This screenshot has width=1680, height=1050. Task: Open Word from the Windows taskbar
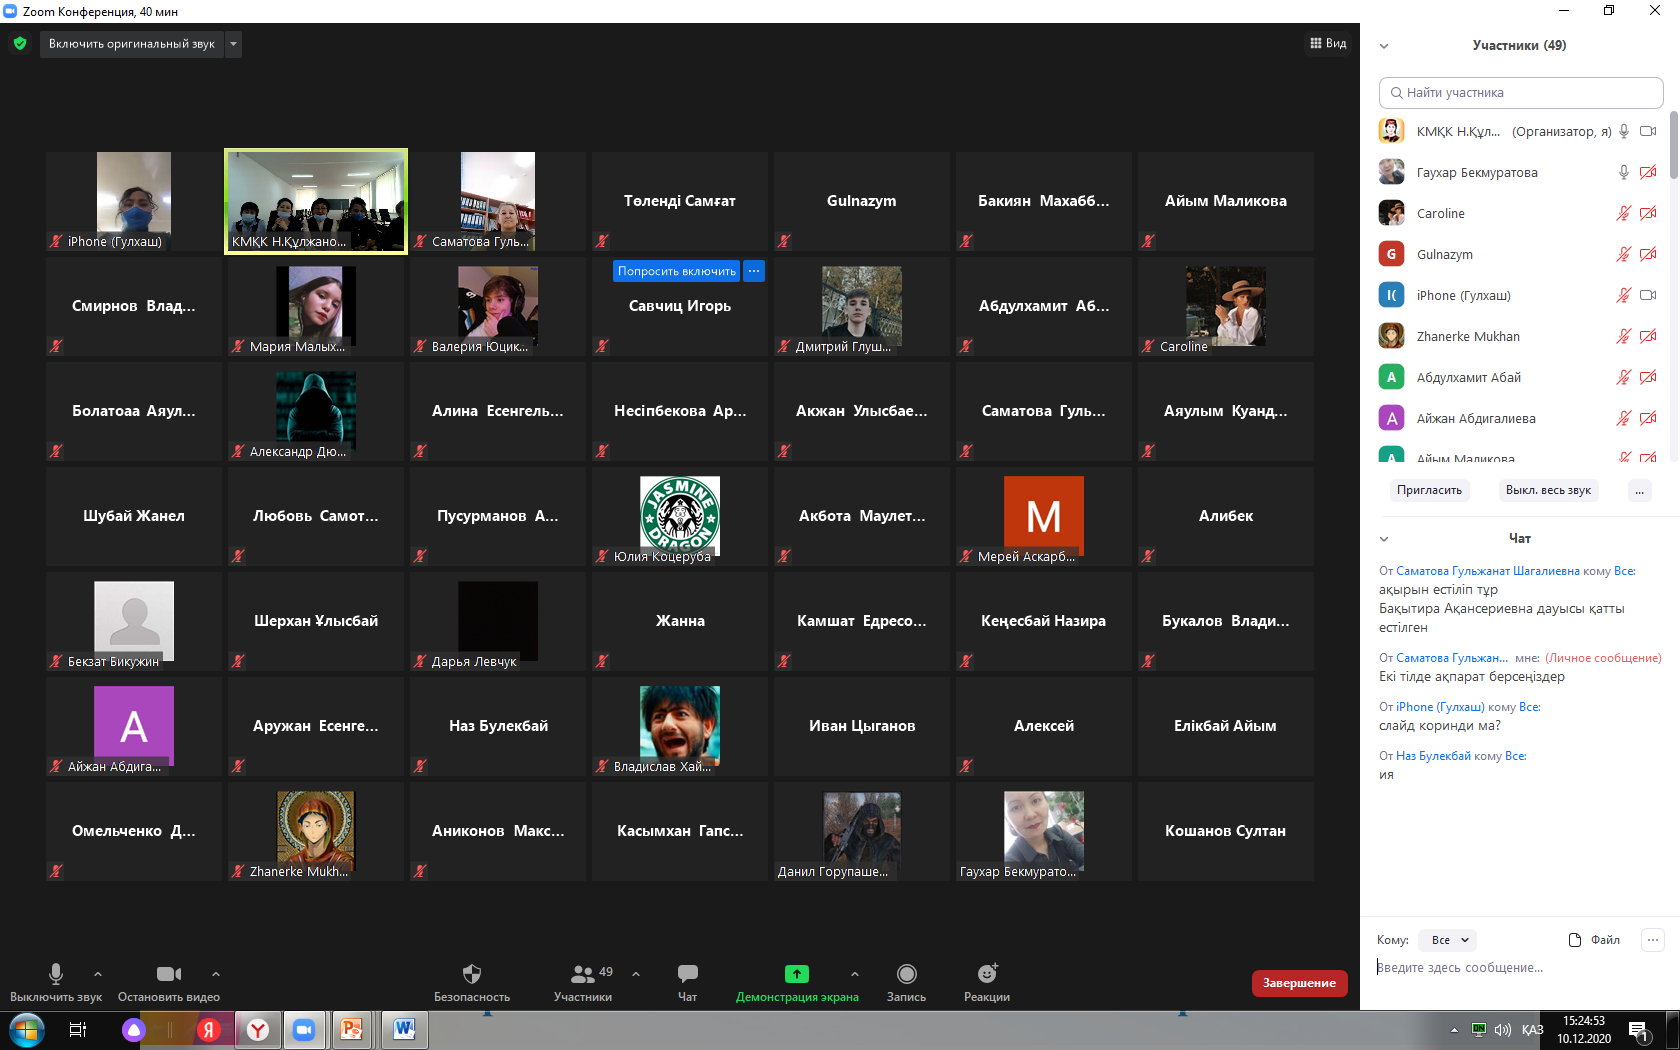pyautogui.click(x=404, y=1029)
